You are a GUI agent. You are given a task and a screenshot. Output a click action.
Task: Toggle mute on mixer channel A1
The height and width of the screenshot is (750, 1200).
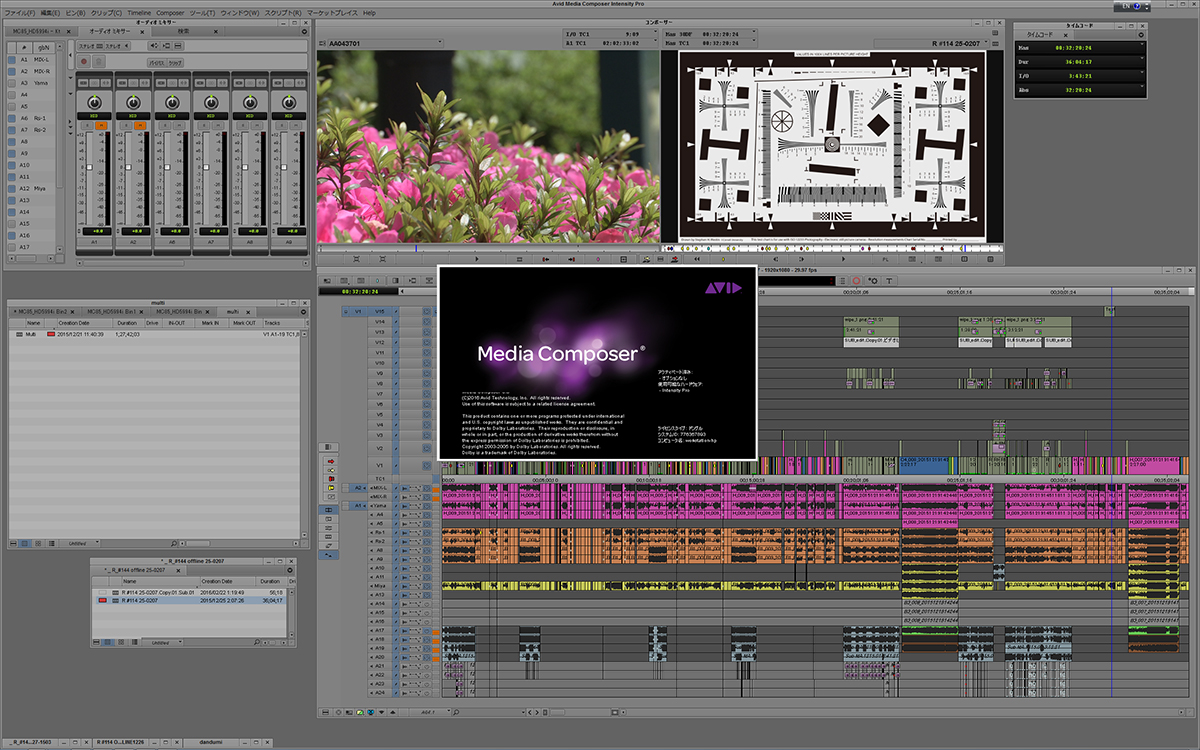point(101,125)
